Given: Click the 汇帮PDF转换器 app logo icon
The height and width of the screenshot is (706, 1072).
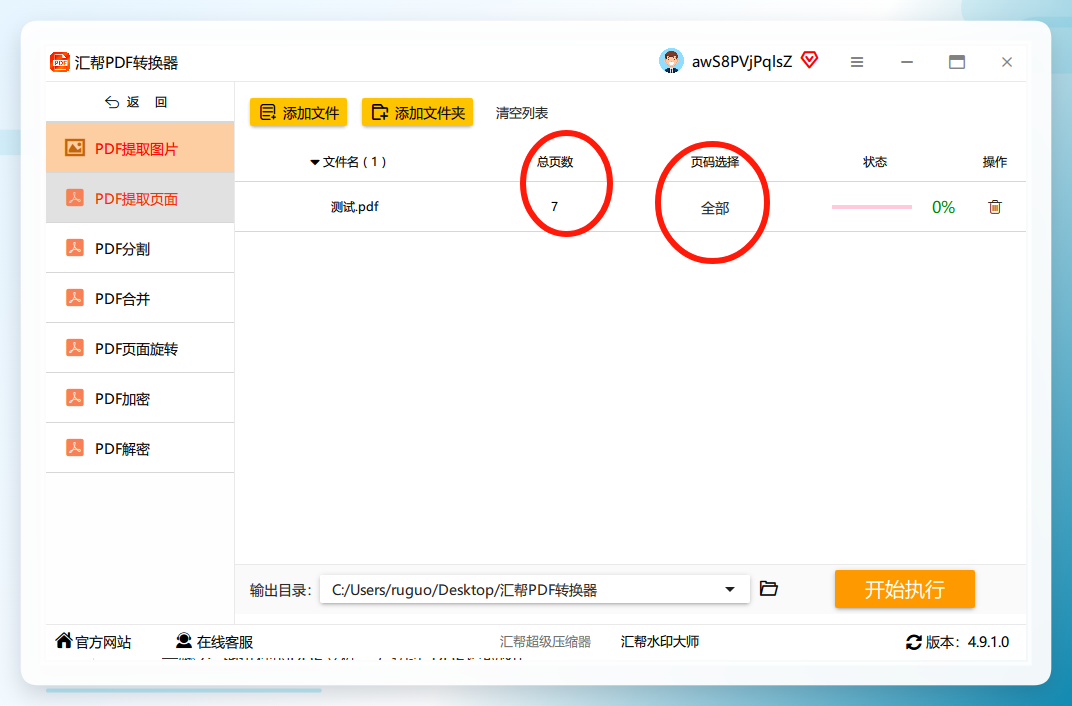Looking at the screenshot, I should pos(60,62).
